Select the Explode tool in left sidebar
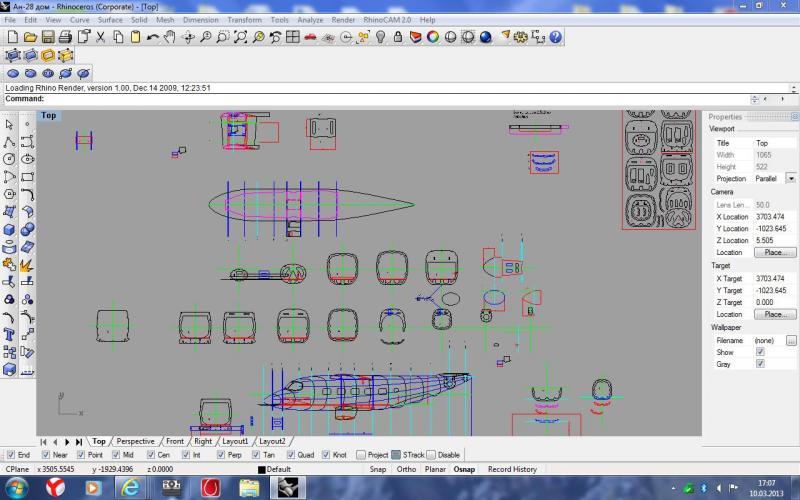This screenshot has height=500, width=800. [27, 264]
